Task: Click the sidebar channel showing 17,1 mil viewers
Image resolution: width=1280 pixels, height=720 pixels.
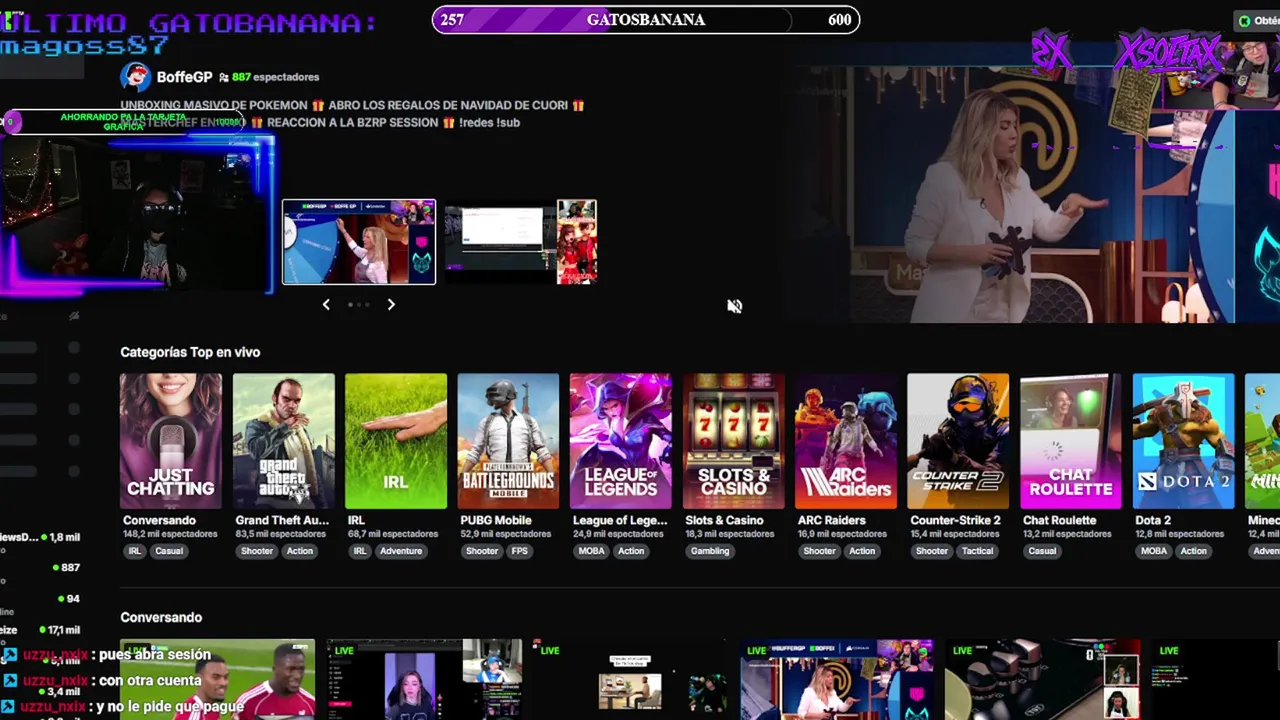Action: [40, 630]
